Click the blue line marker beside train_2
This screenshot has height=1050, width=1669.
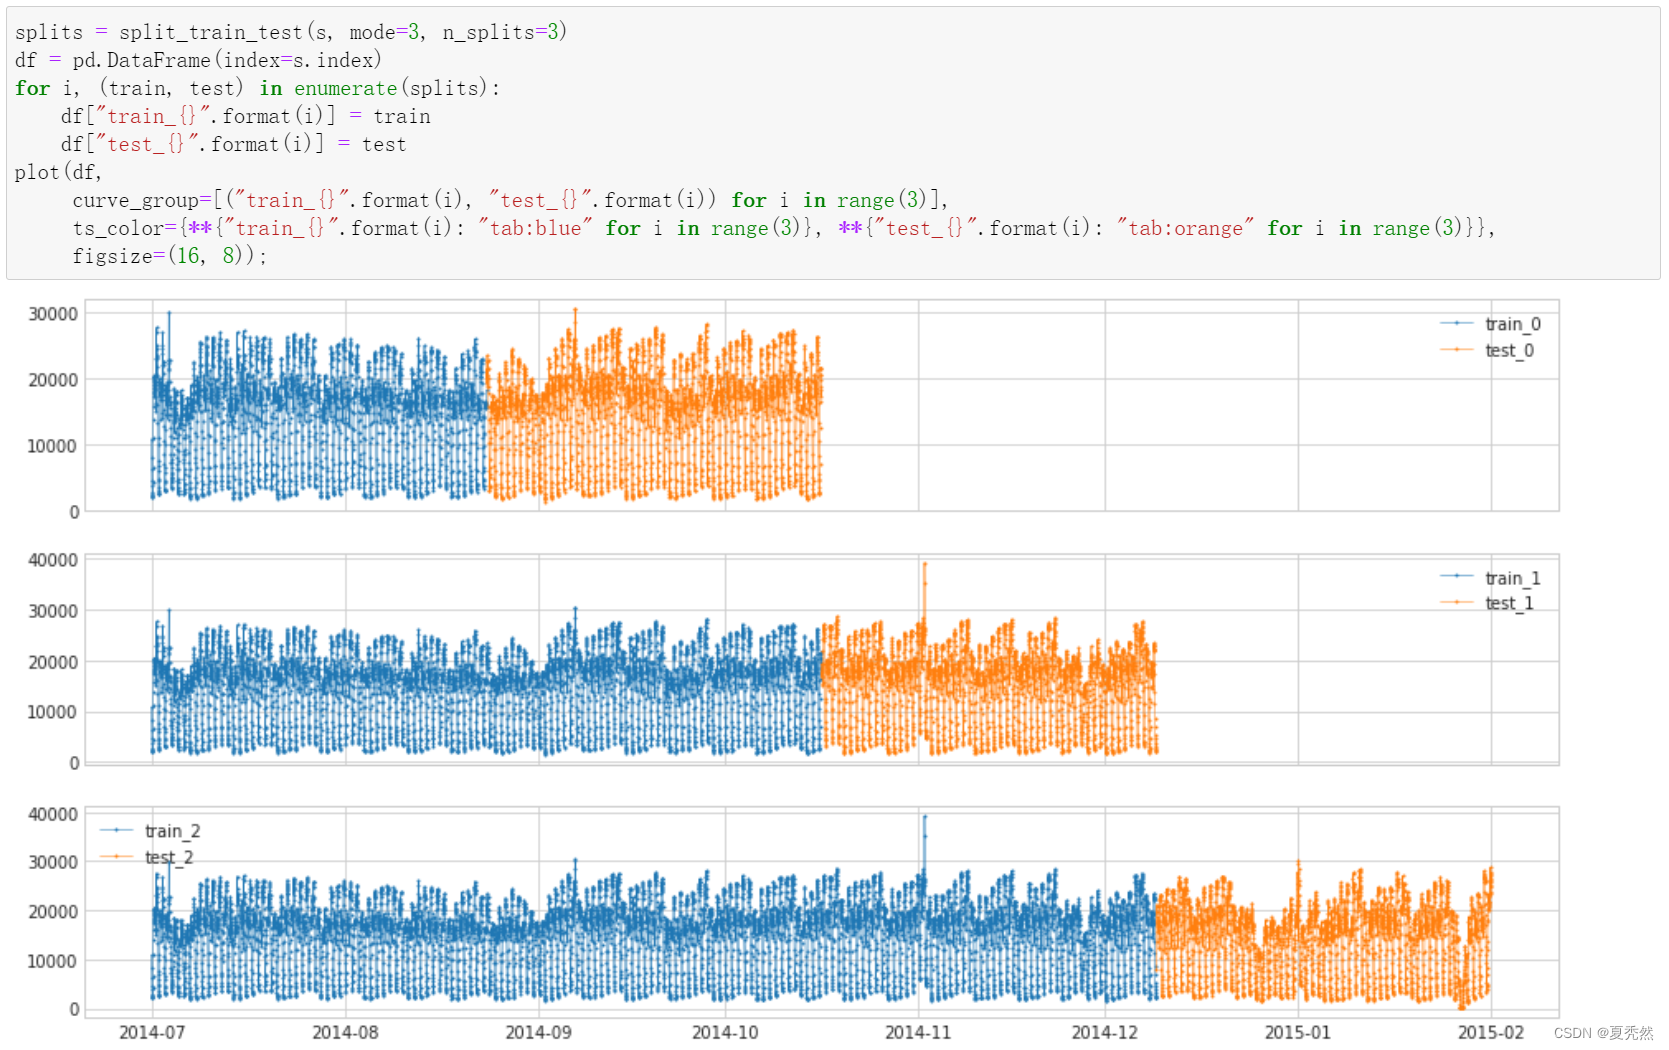click(117, 830)
